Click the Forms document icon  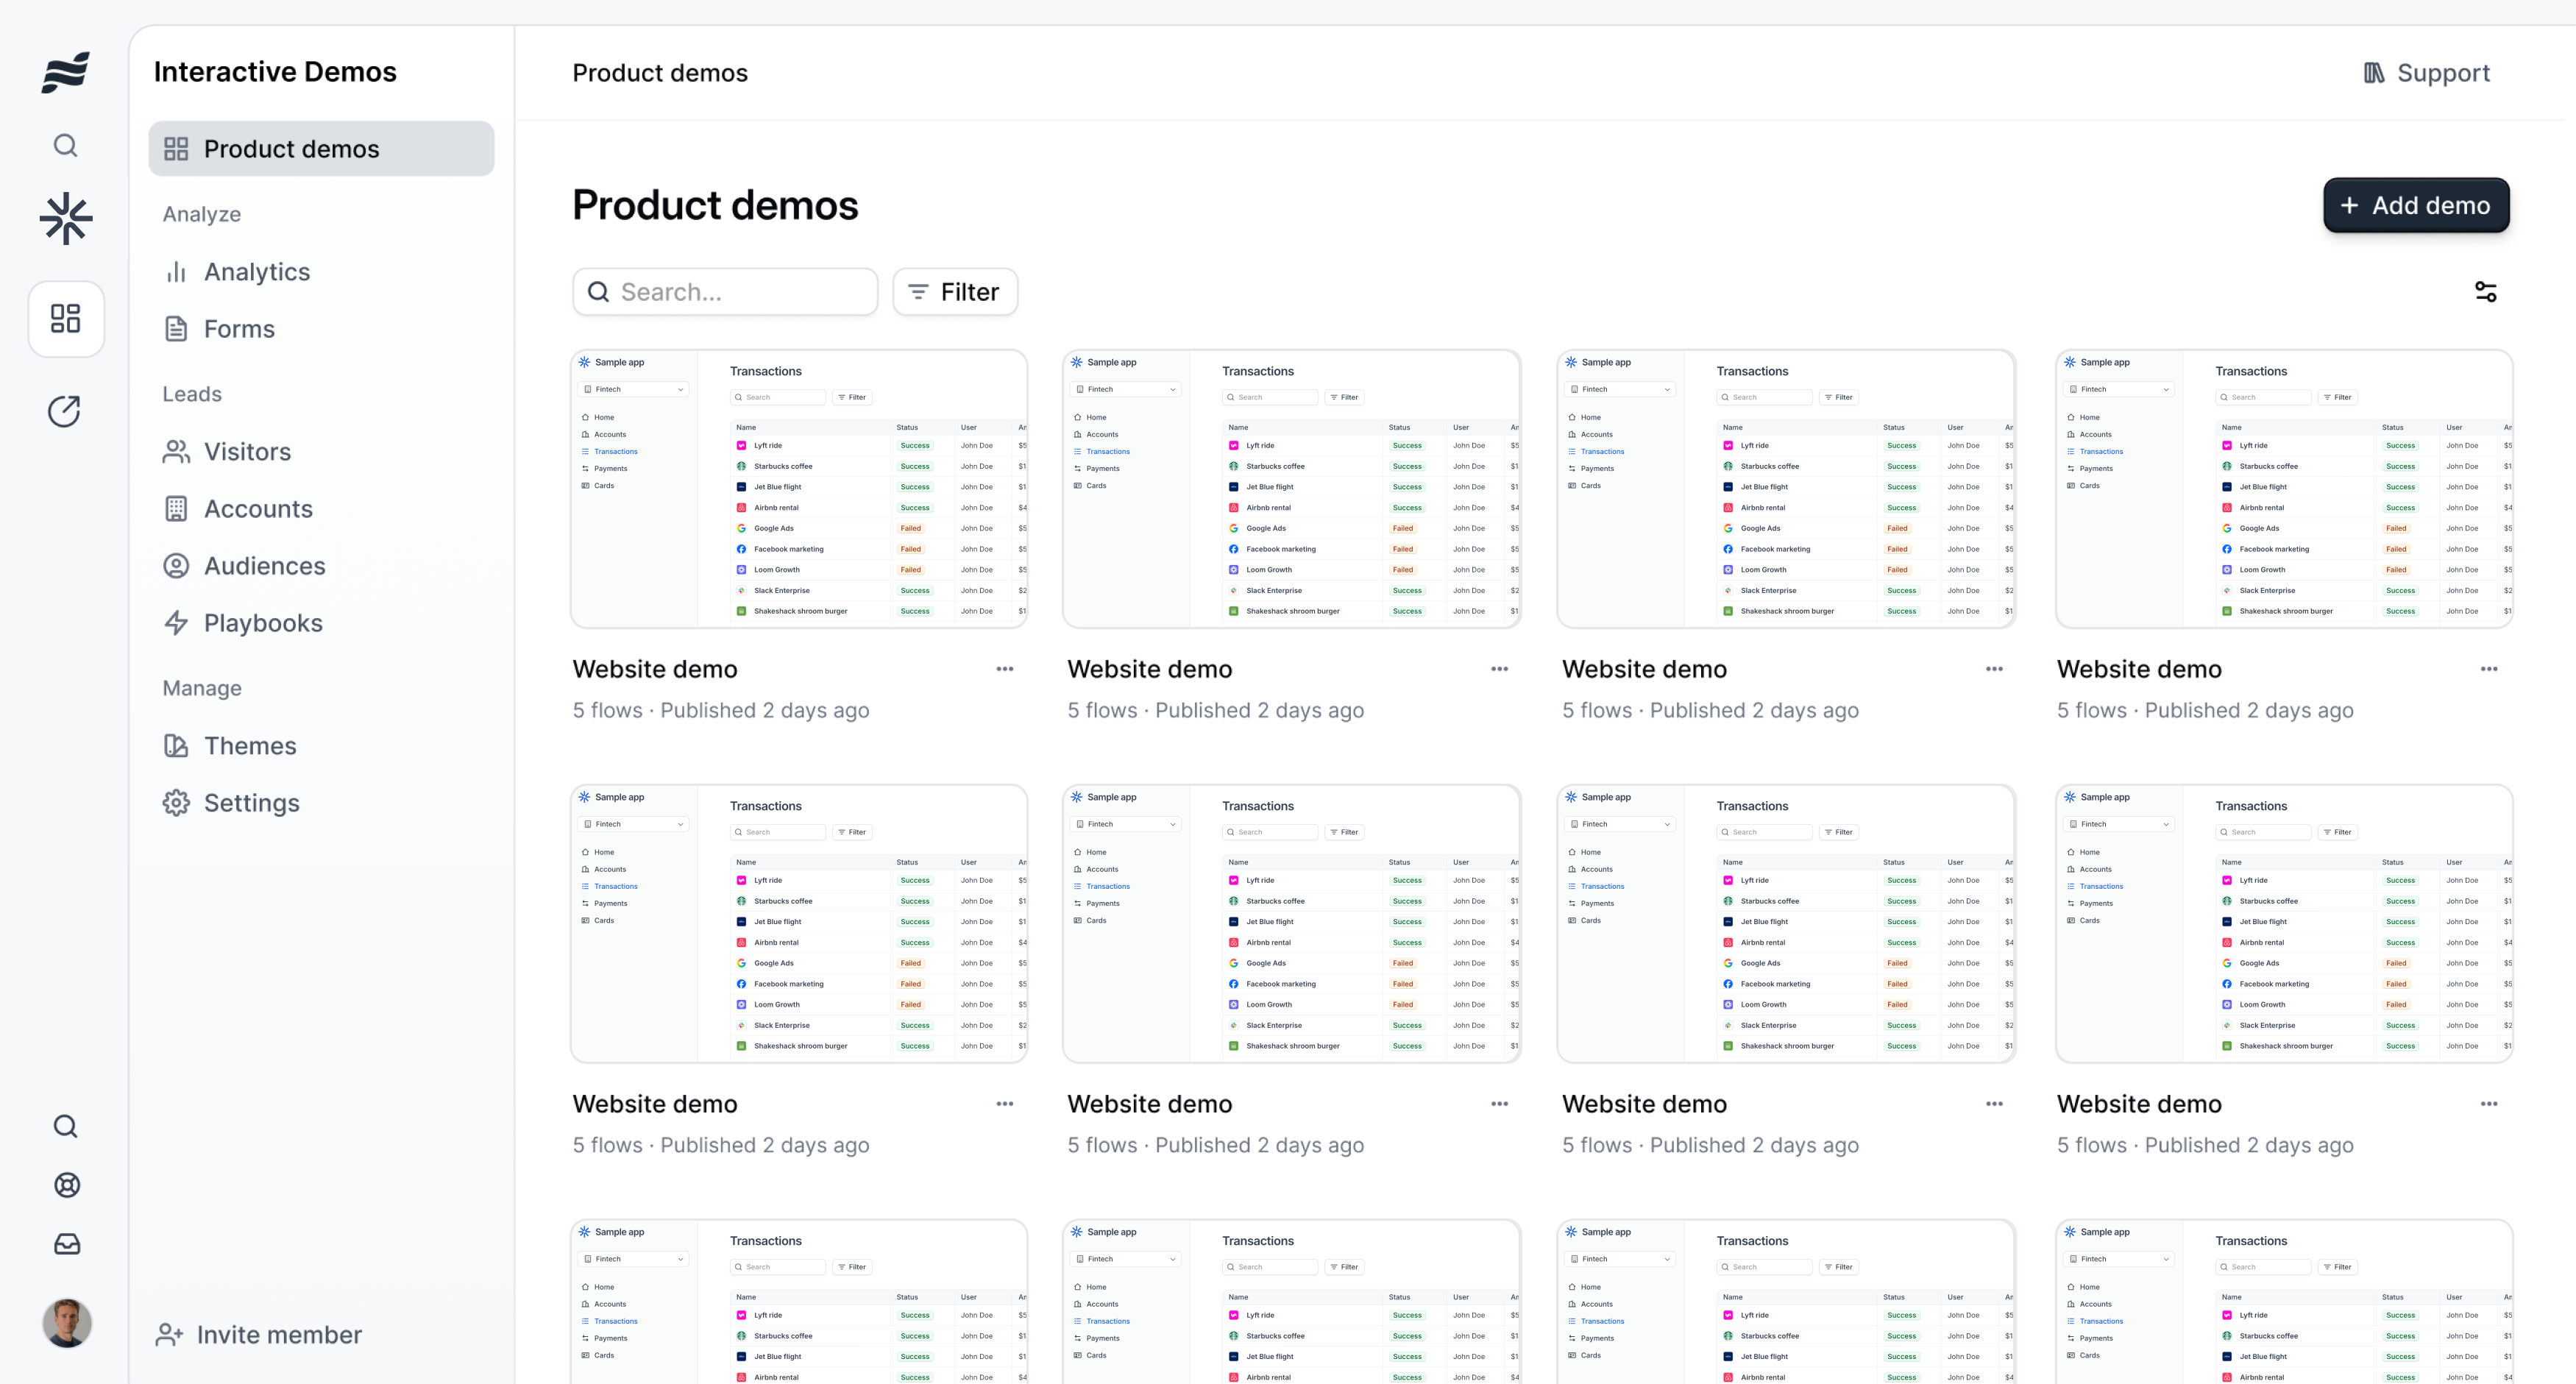[x=177, y=328]
